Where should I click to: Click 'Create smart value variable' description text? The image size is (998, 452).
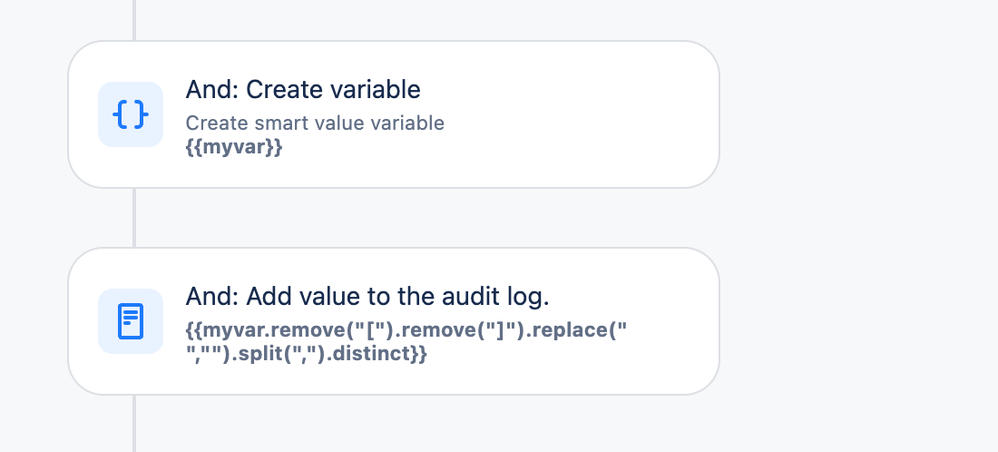coord(315,123)
